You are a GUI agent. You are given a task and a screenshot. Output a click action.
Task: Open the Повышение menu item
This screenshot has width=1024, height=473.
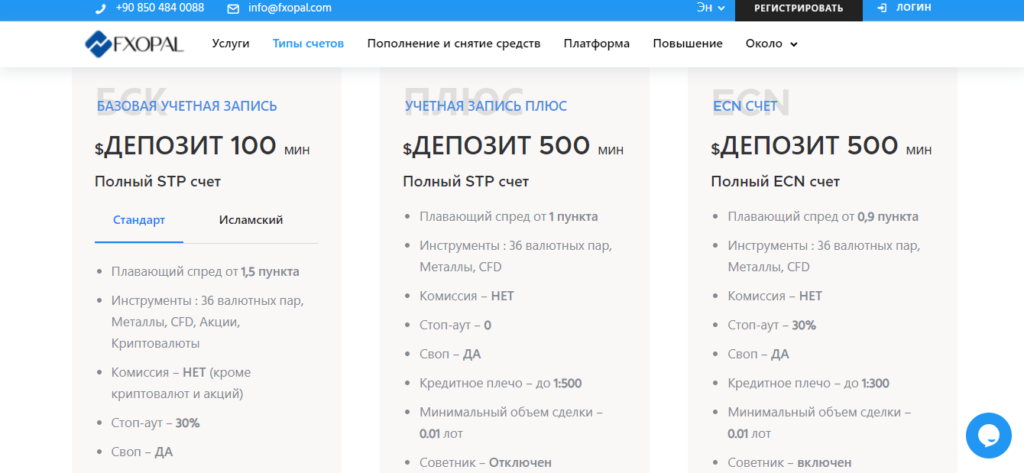[x=688, y=44]
